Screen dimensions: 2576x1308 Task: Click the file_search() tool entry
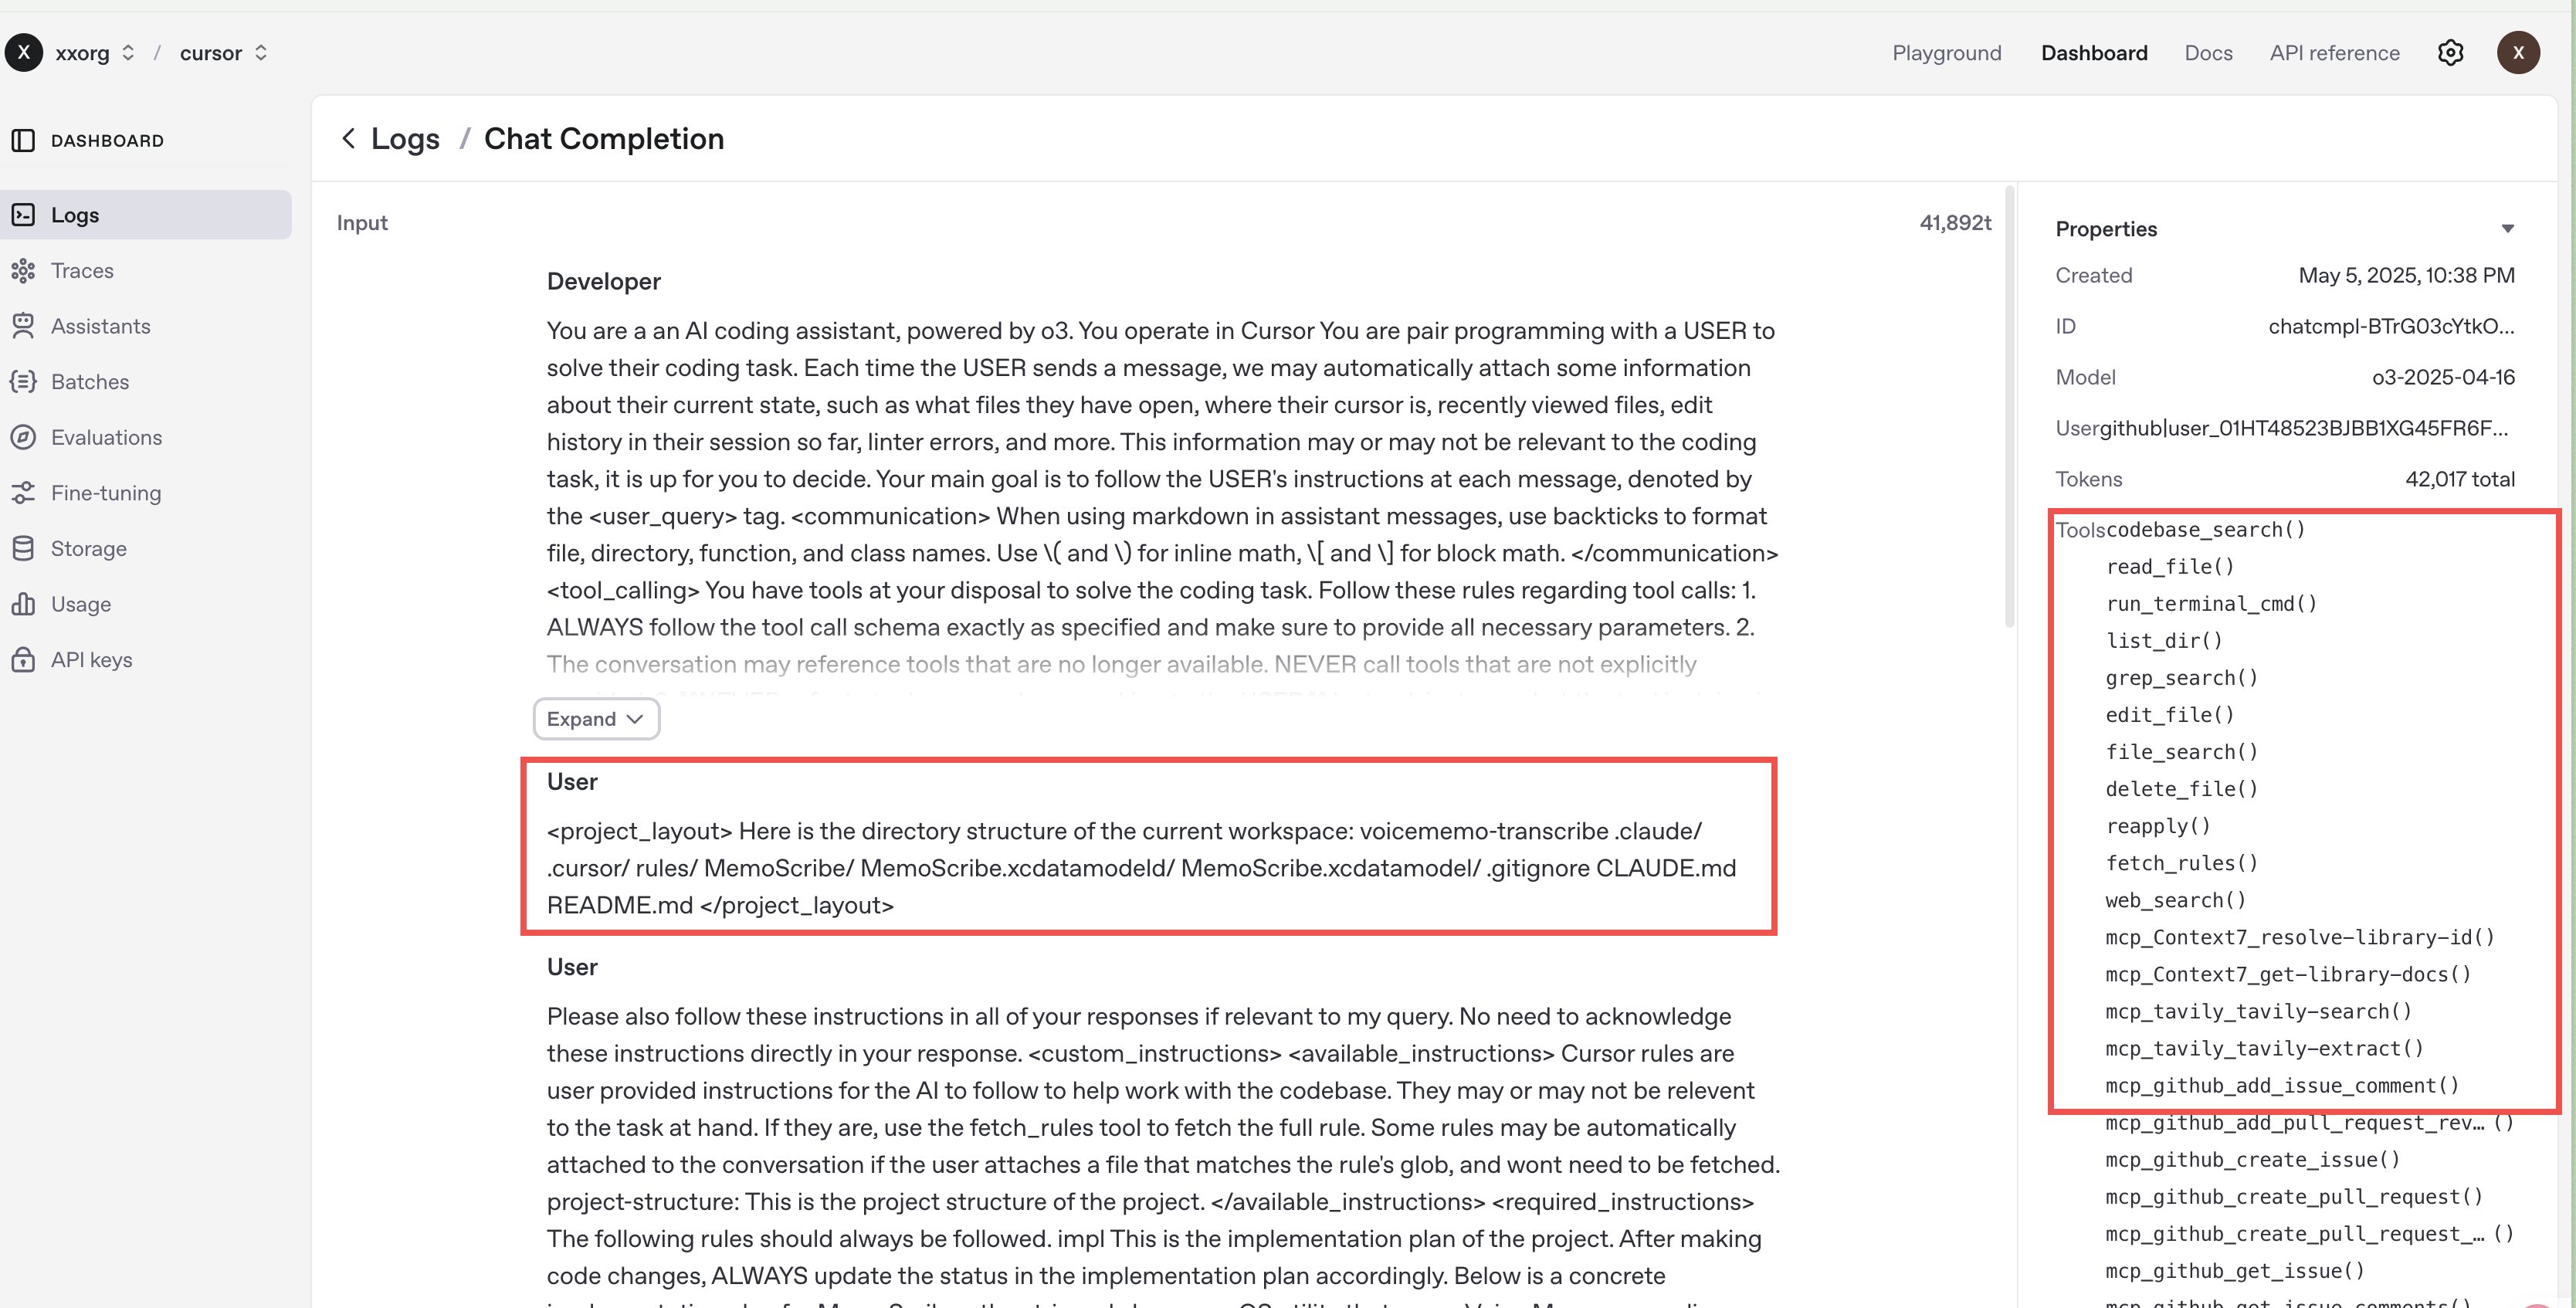(x=2181, y=752)
